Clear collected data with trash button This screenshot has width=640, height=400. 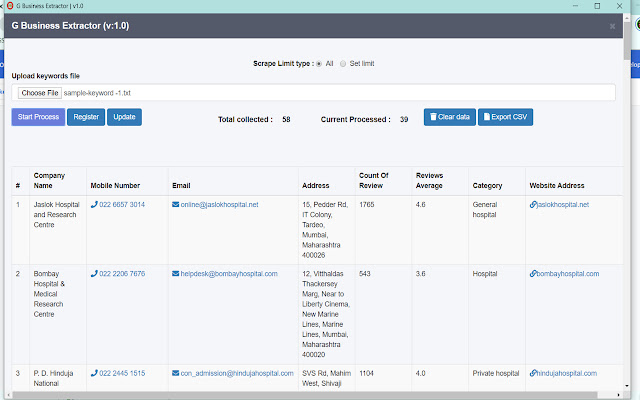pyautogui.click(x=449, y=117)
